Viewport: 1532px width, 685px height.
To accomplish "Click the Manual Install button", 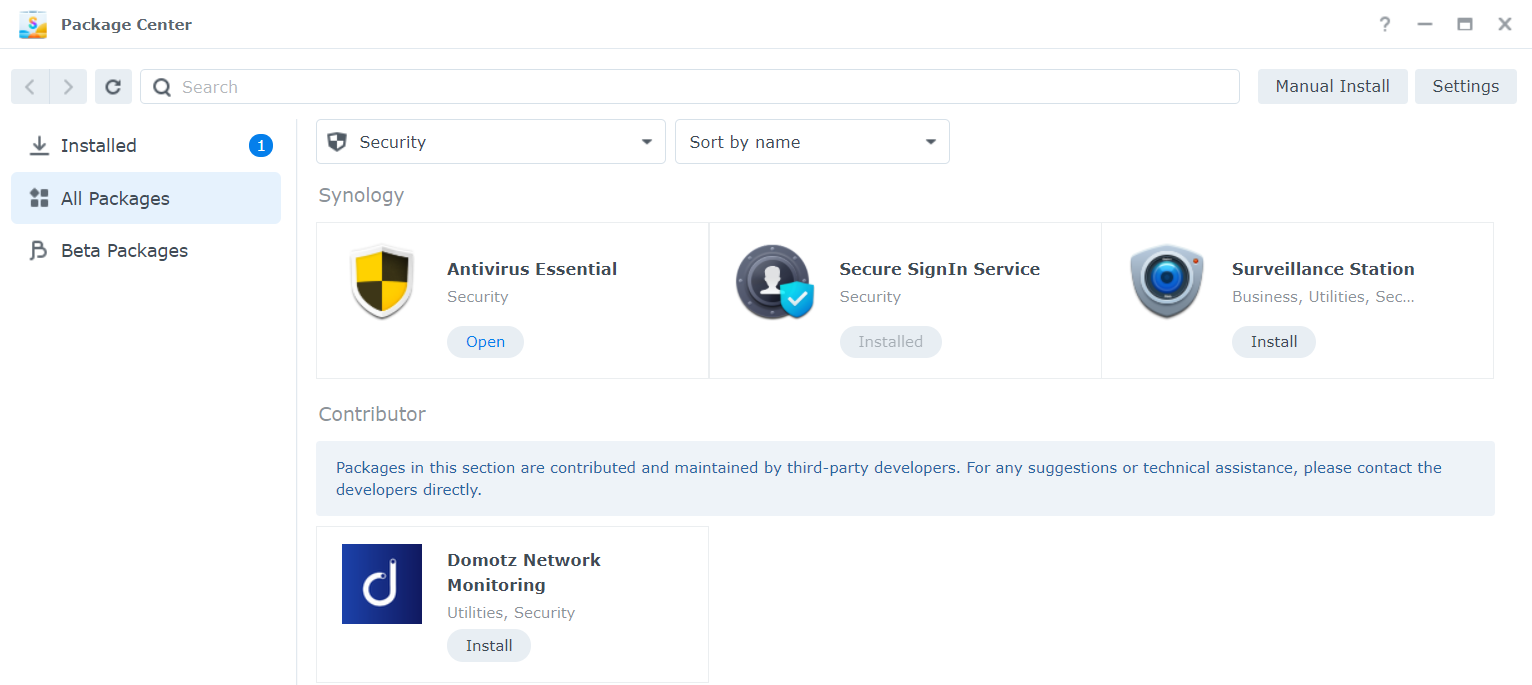I will coord(1332,87).
